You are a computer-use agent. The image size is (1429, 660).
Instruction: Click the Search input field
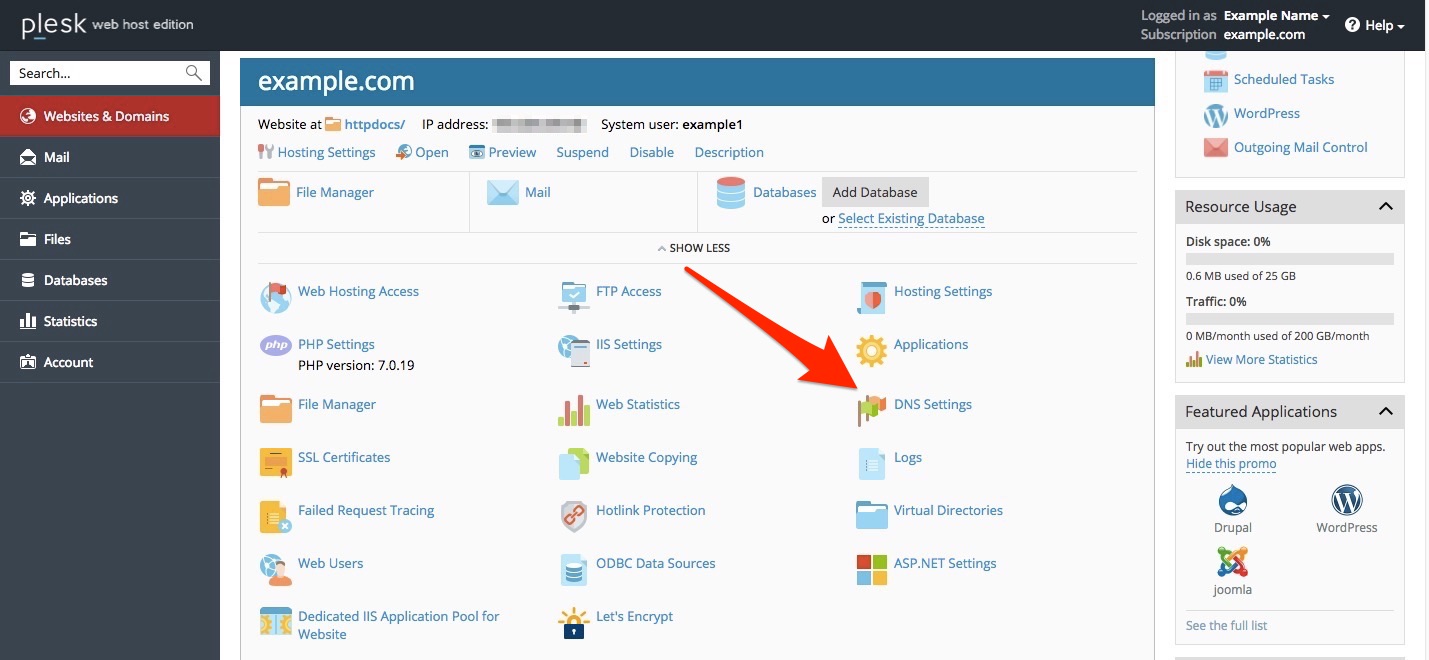click(x=110, y=73)
